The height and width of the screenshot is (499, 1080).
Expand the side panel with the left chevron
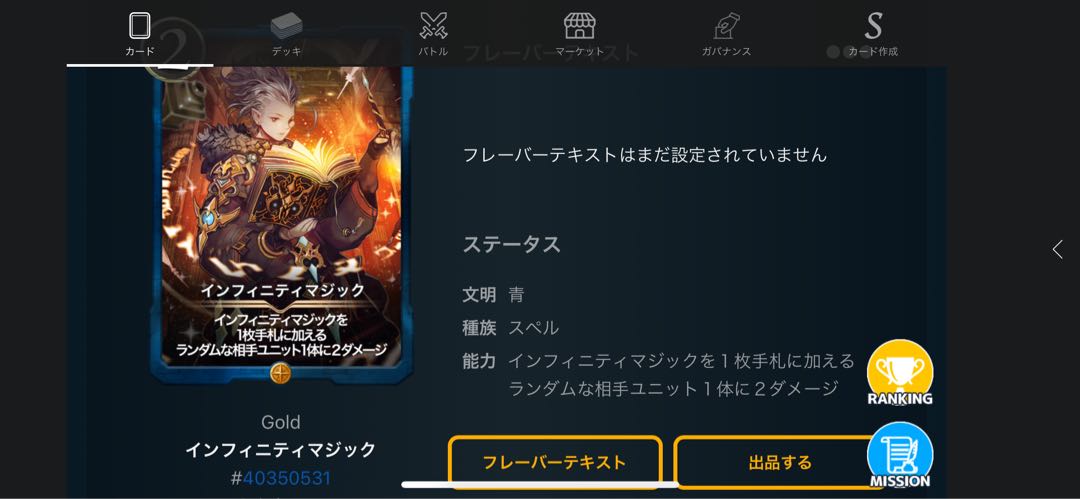[x=1057, y=250]
